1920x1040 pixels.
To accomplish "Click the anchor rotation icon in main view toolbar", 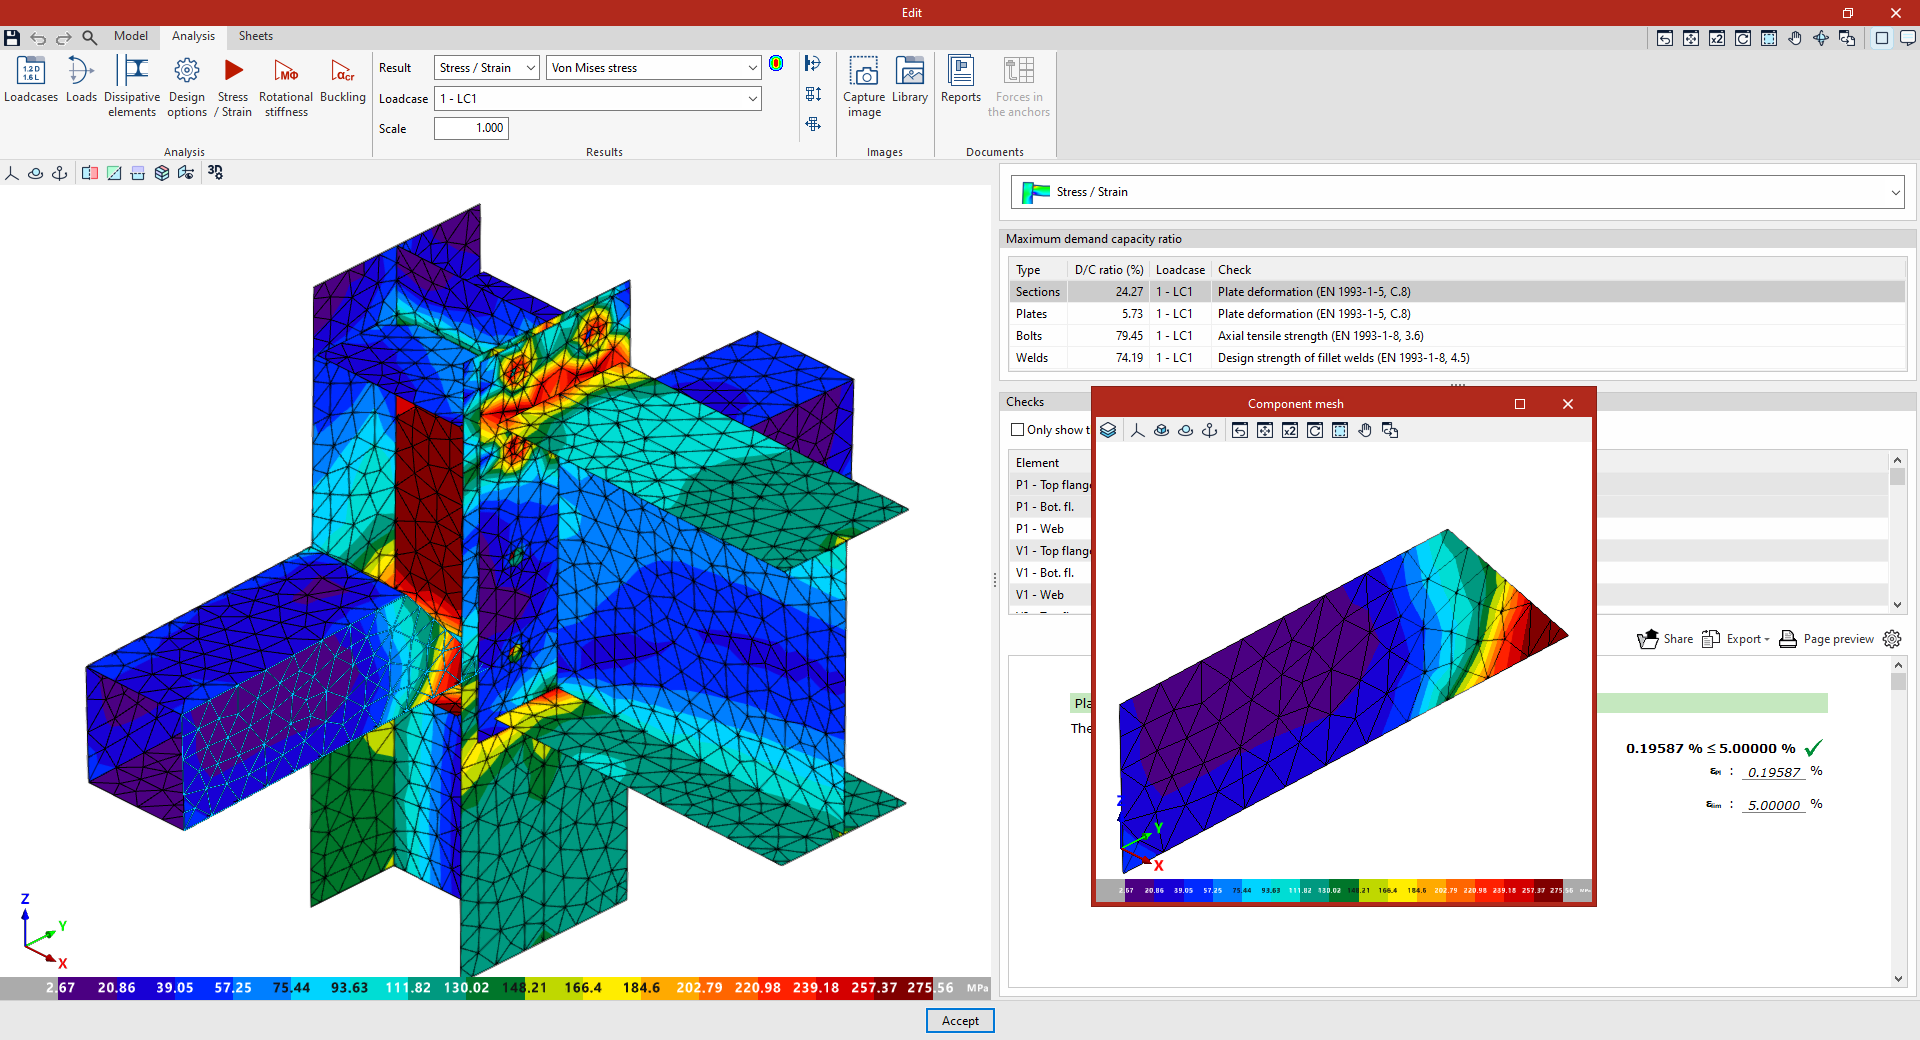I will pos(60,173).
